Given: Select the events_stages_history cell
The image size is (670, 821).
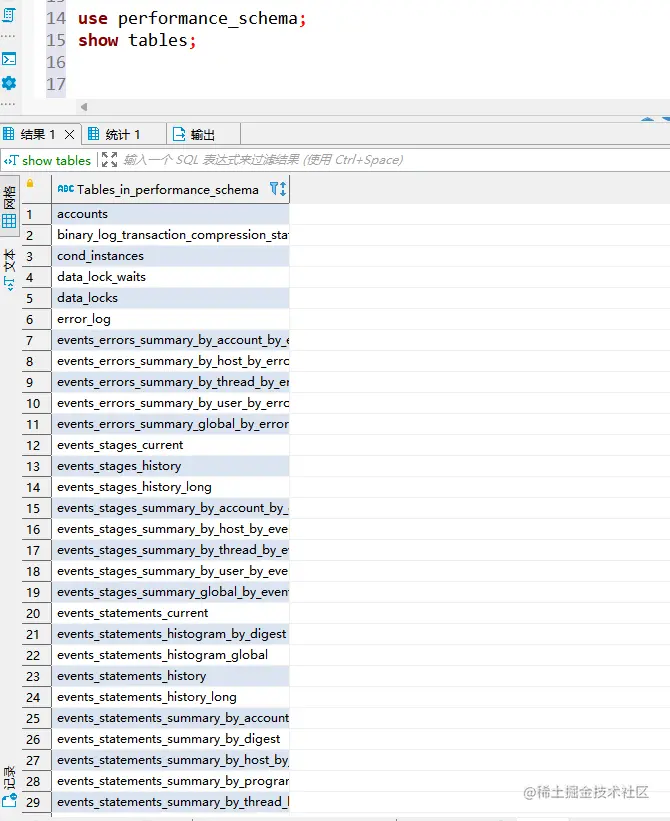Looking at the screenshot, I should pos(170,466).
